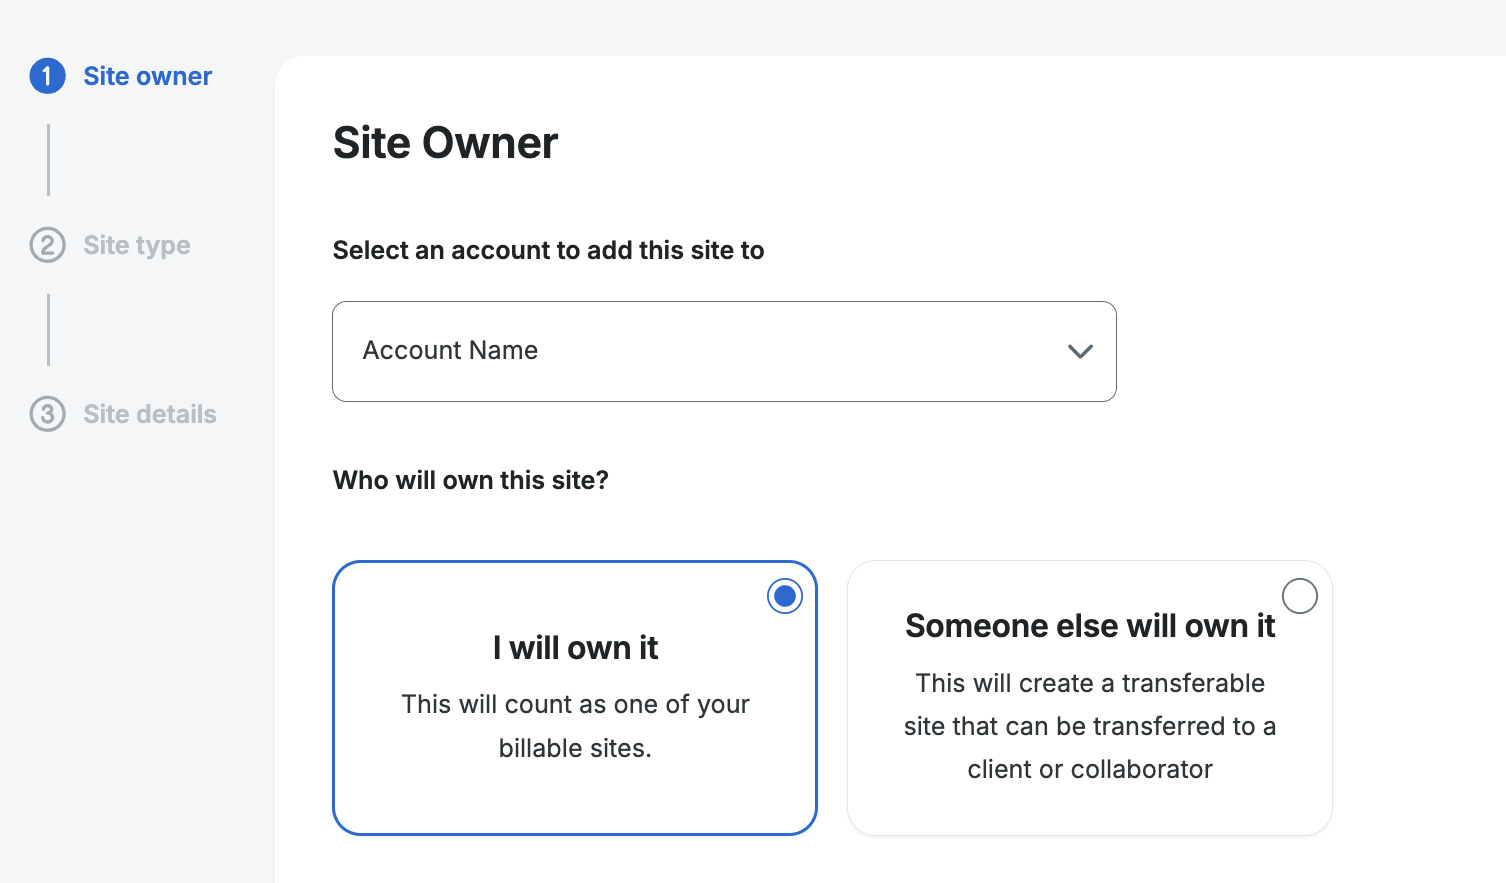Click the gray circle next to Site details
The height and width of the screenshot is (883, 1506).
(x=47, y=414)
